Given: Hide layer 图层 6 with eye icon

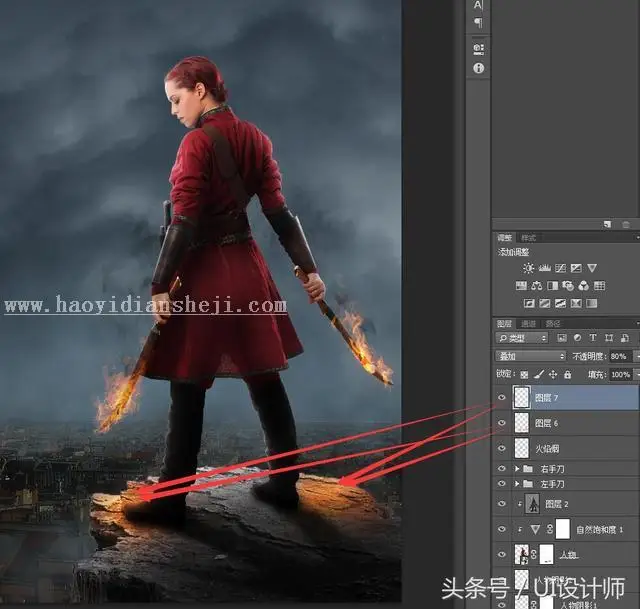Looking at the screenshot, I should point(502,423).
